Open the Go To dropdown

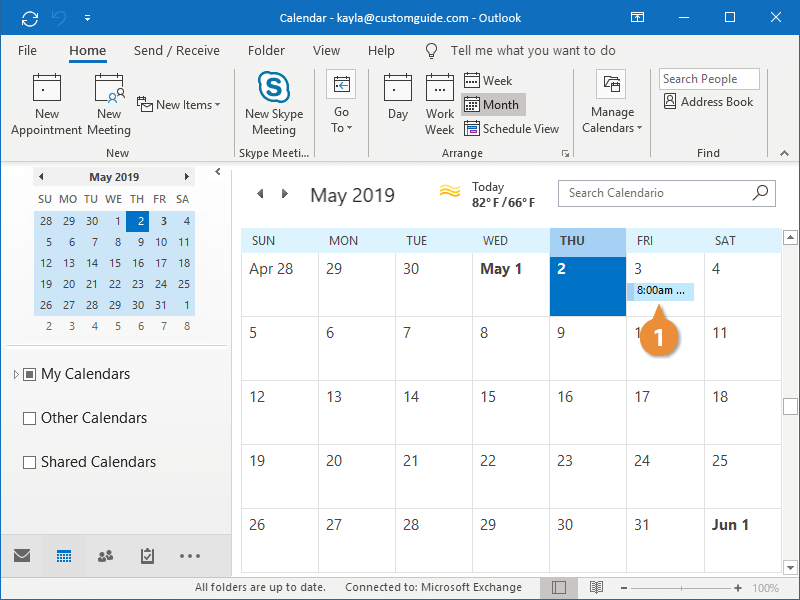pyautogui.click(x=341, y=104)
